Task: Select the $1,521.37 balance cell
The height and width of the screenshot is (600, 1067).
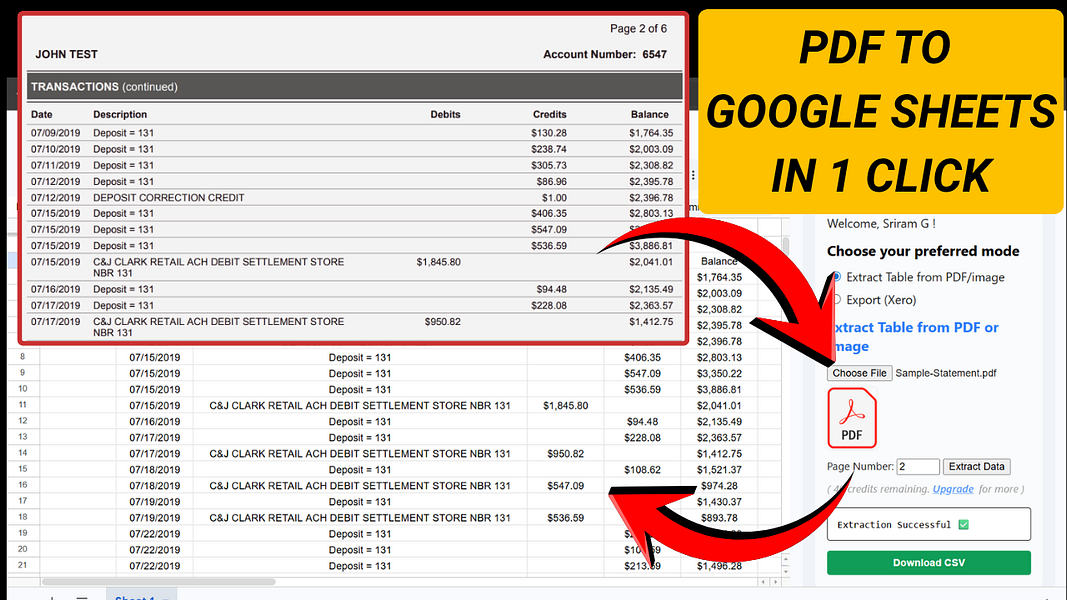Action: point(719,469)
